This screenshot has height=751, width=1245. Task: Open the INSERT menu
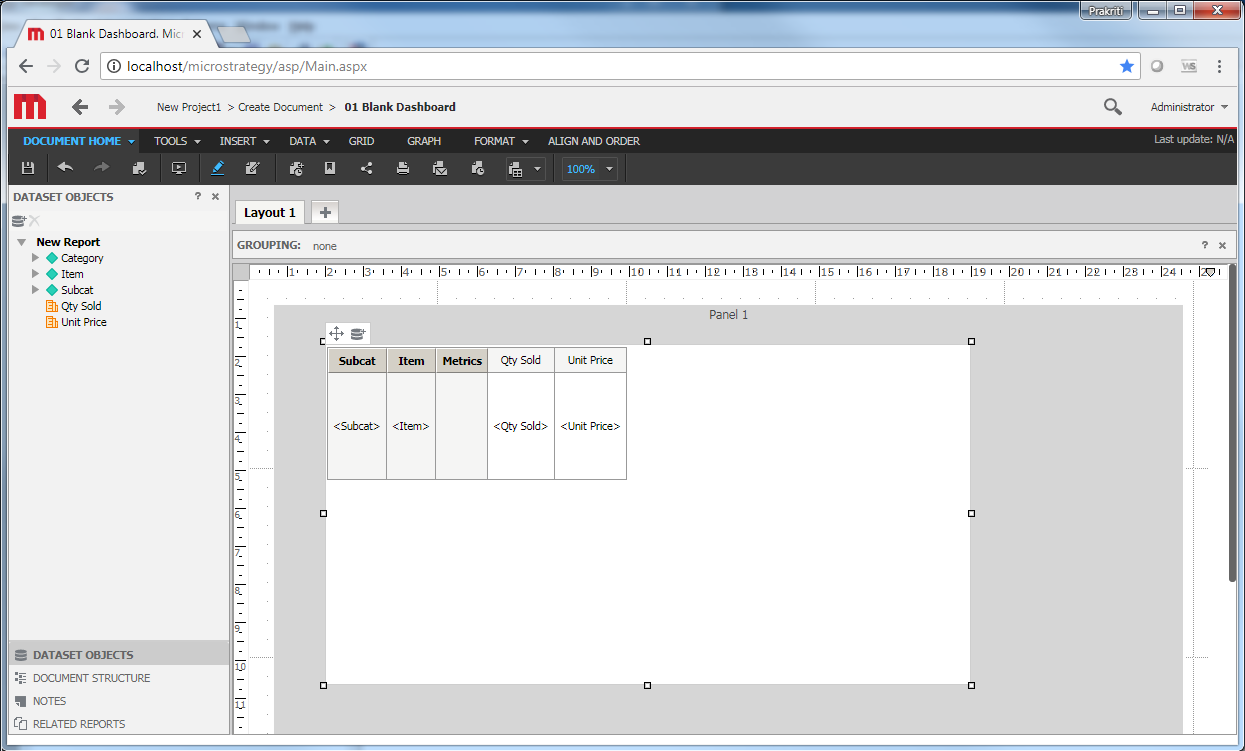[237, 141]
